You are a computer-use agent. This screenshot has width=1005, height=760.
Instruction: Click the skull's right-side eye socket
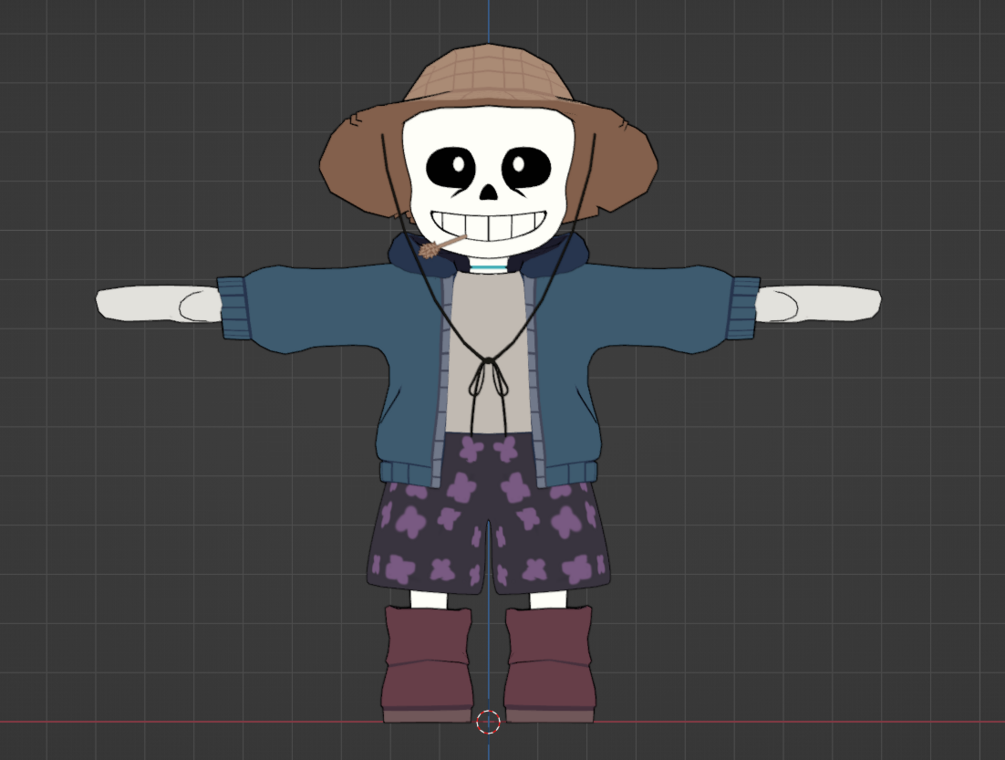pos(526,167)
